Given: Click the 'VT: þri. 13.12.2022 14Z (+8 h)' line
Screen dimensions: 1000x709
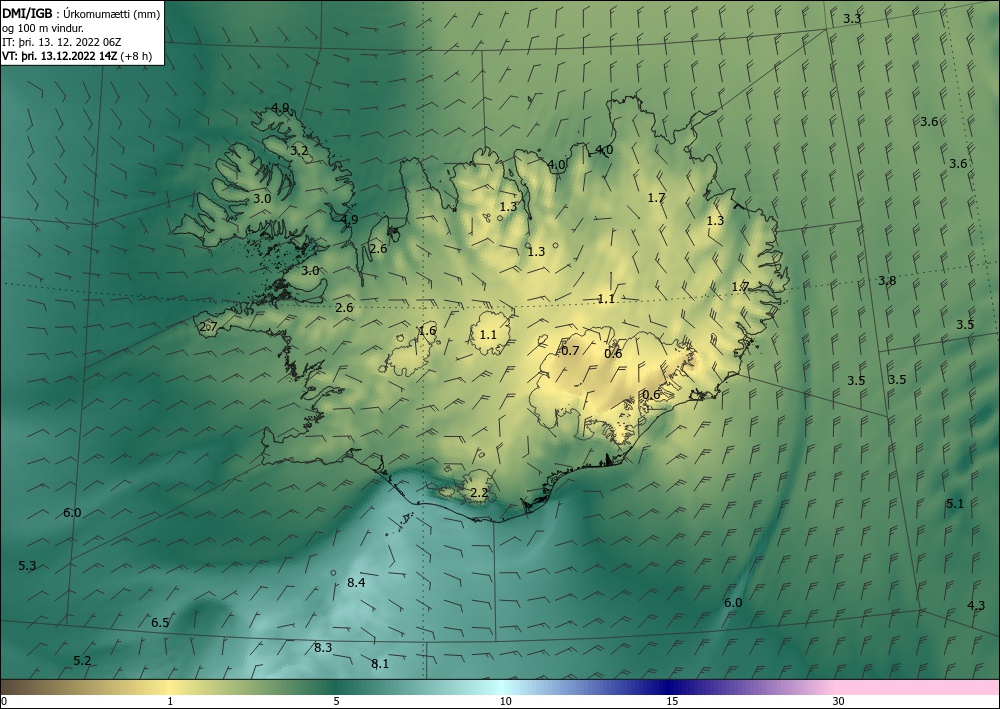Looking at the screenshot, I should click(x=77, y=56).
